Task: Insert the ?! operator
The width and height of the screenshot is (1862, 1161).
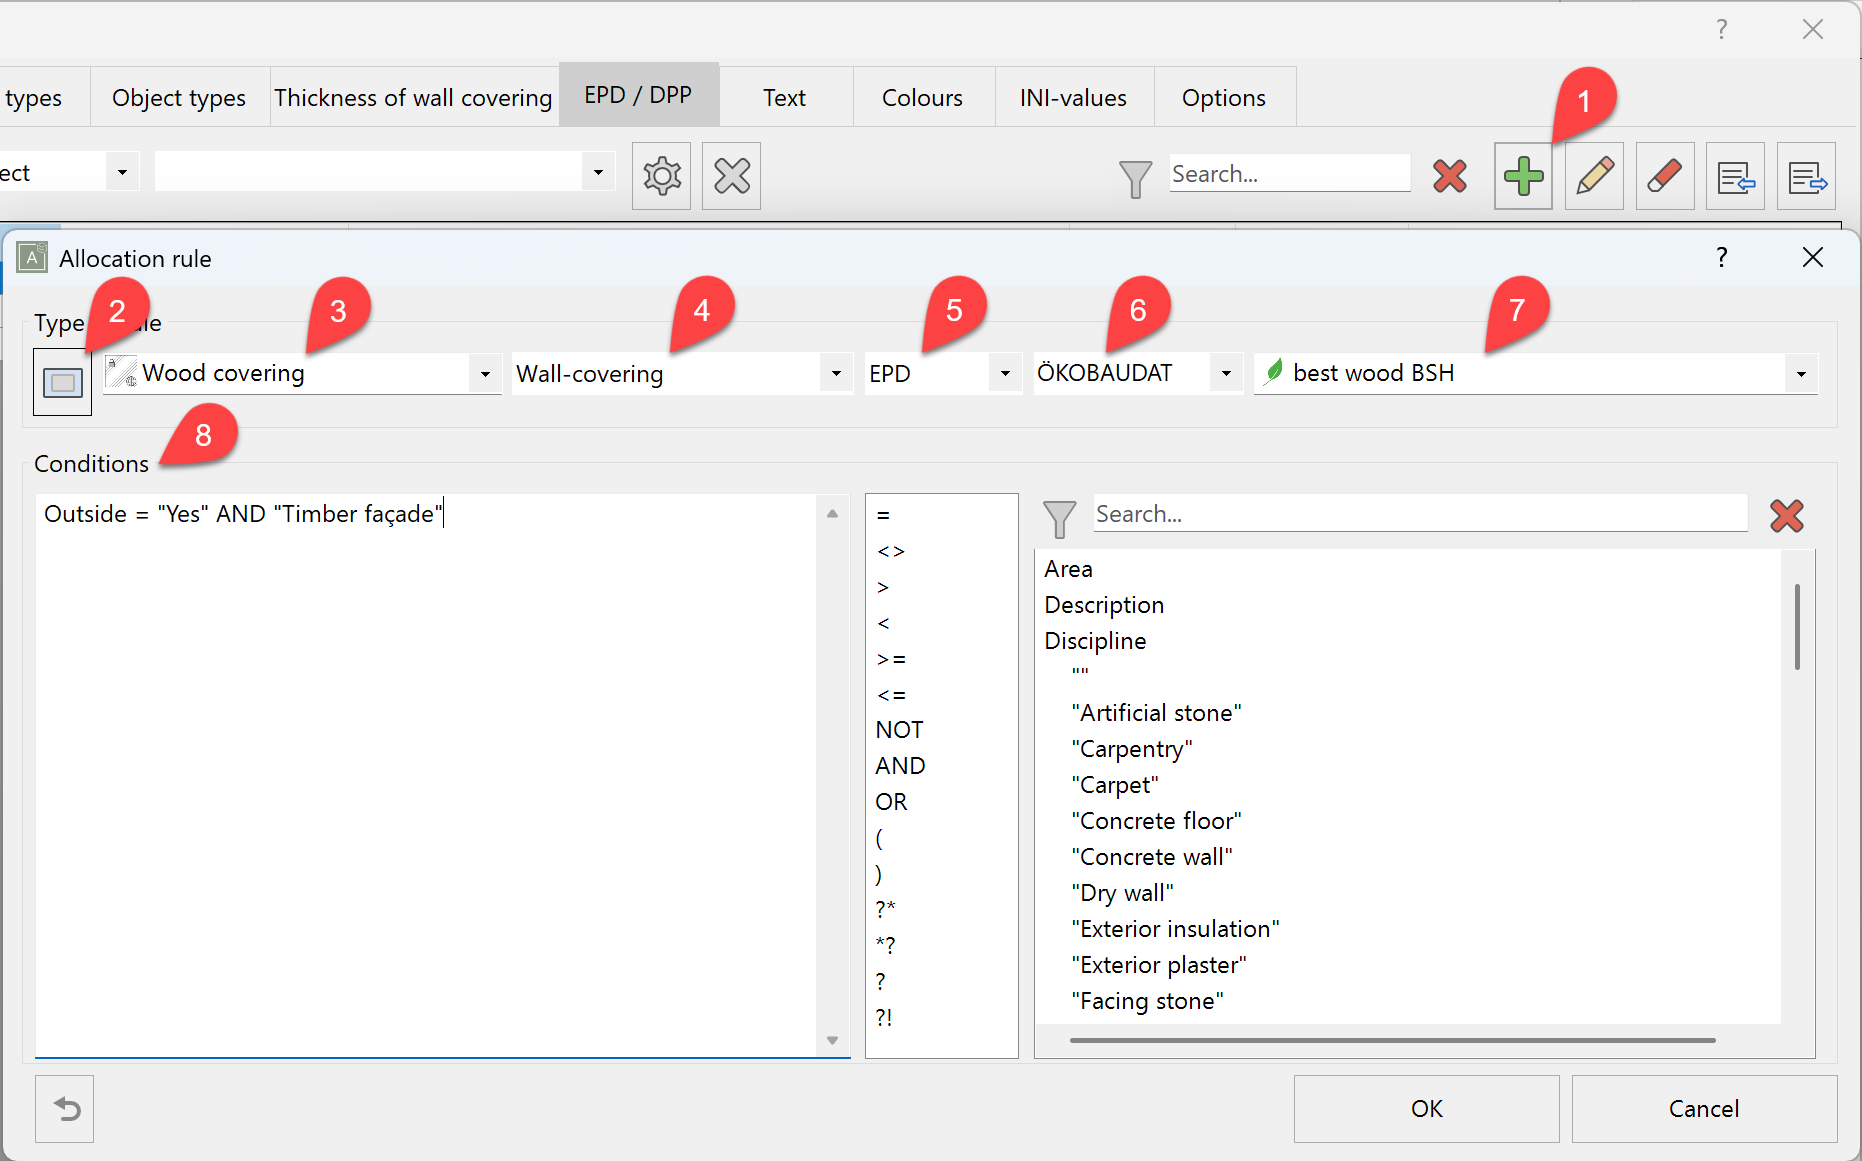Action: [x=884, y=1017]
